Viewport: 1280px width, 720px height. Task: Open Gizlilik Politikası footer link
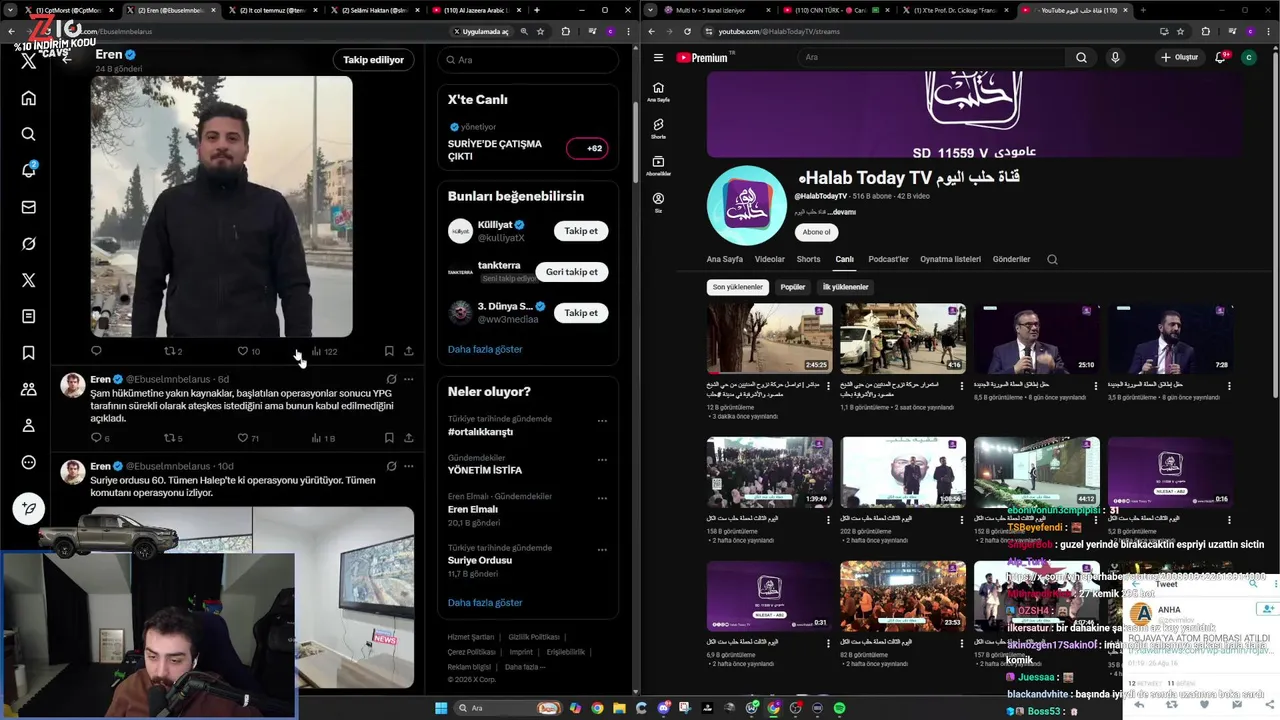click(x=533, y=636)
